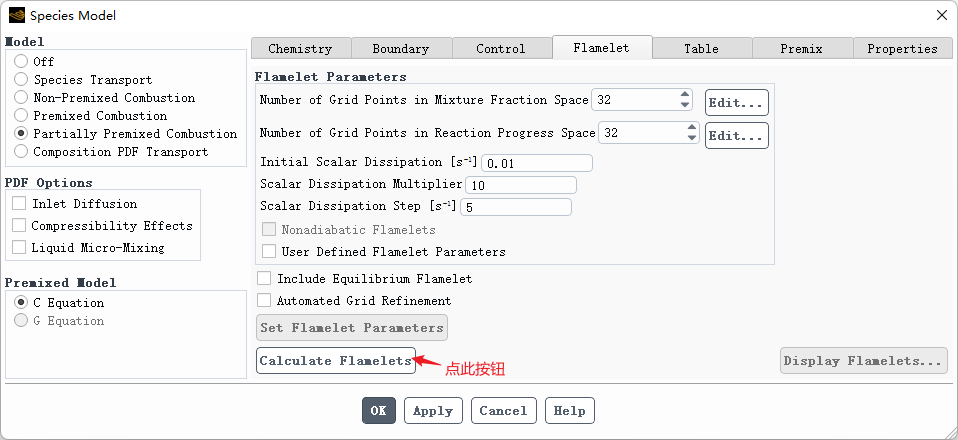This screenshot has height=440, width=958.
Task: Increase Mixture Fraction Space grid points
Action: tap(685, 95)
